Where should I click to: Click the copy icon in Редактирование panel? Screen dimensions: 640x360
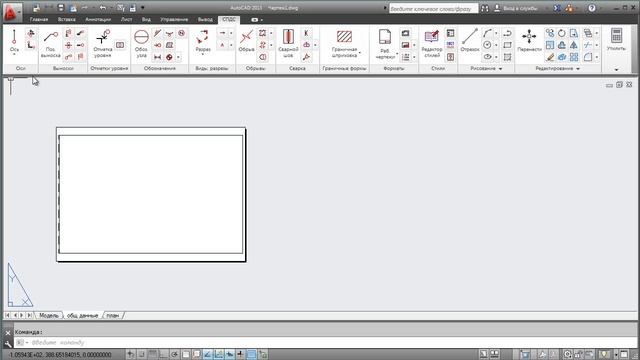point(550,33)
